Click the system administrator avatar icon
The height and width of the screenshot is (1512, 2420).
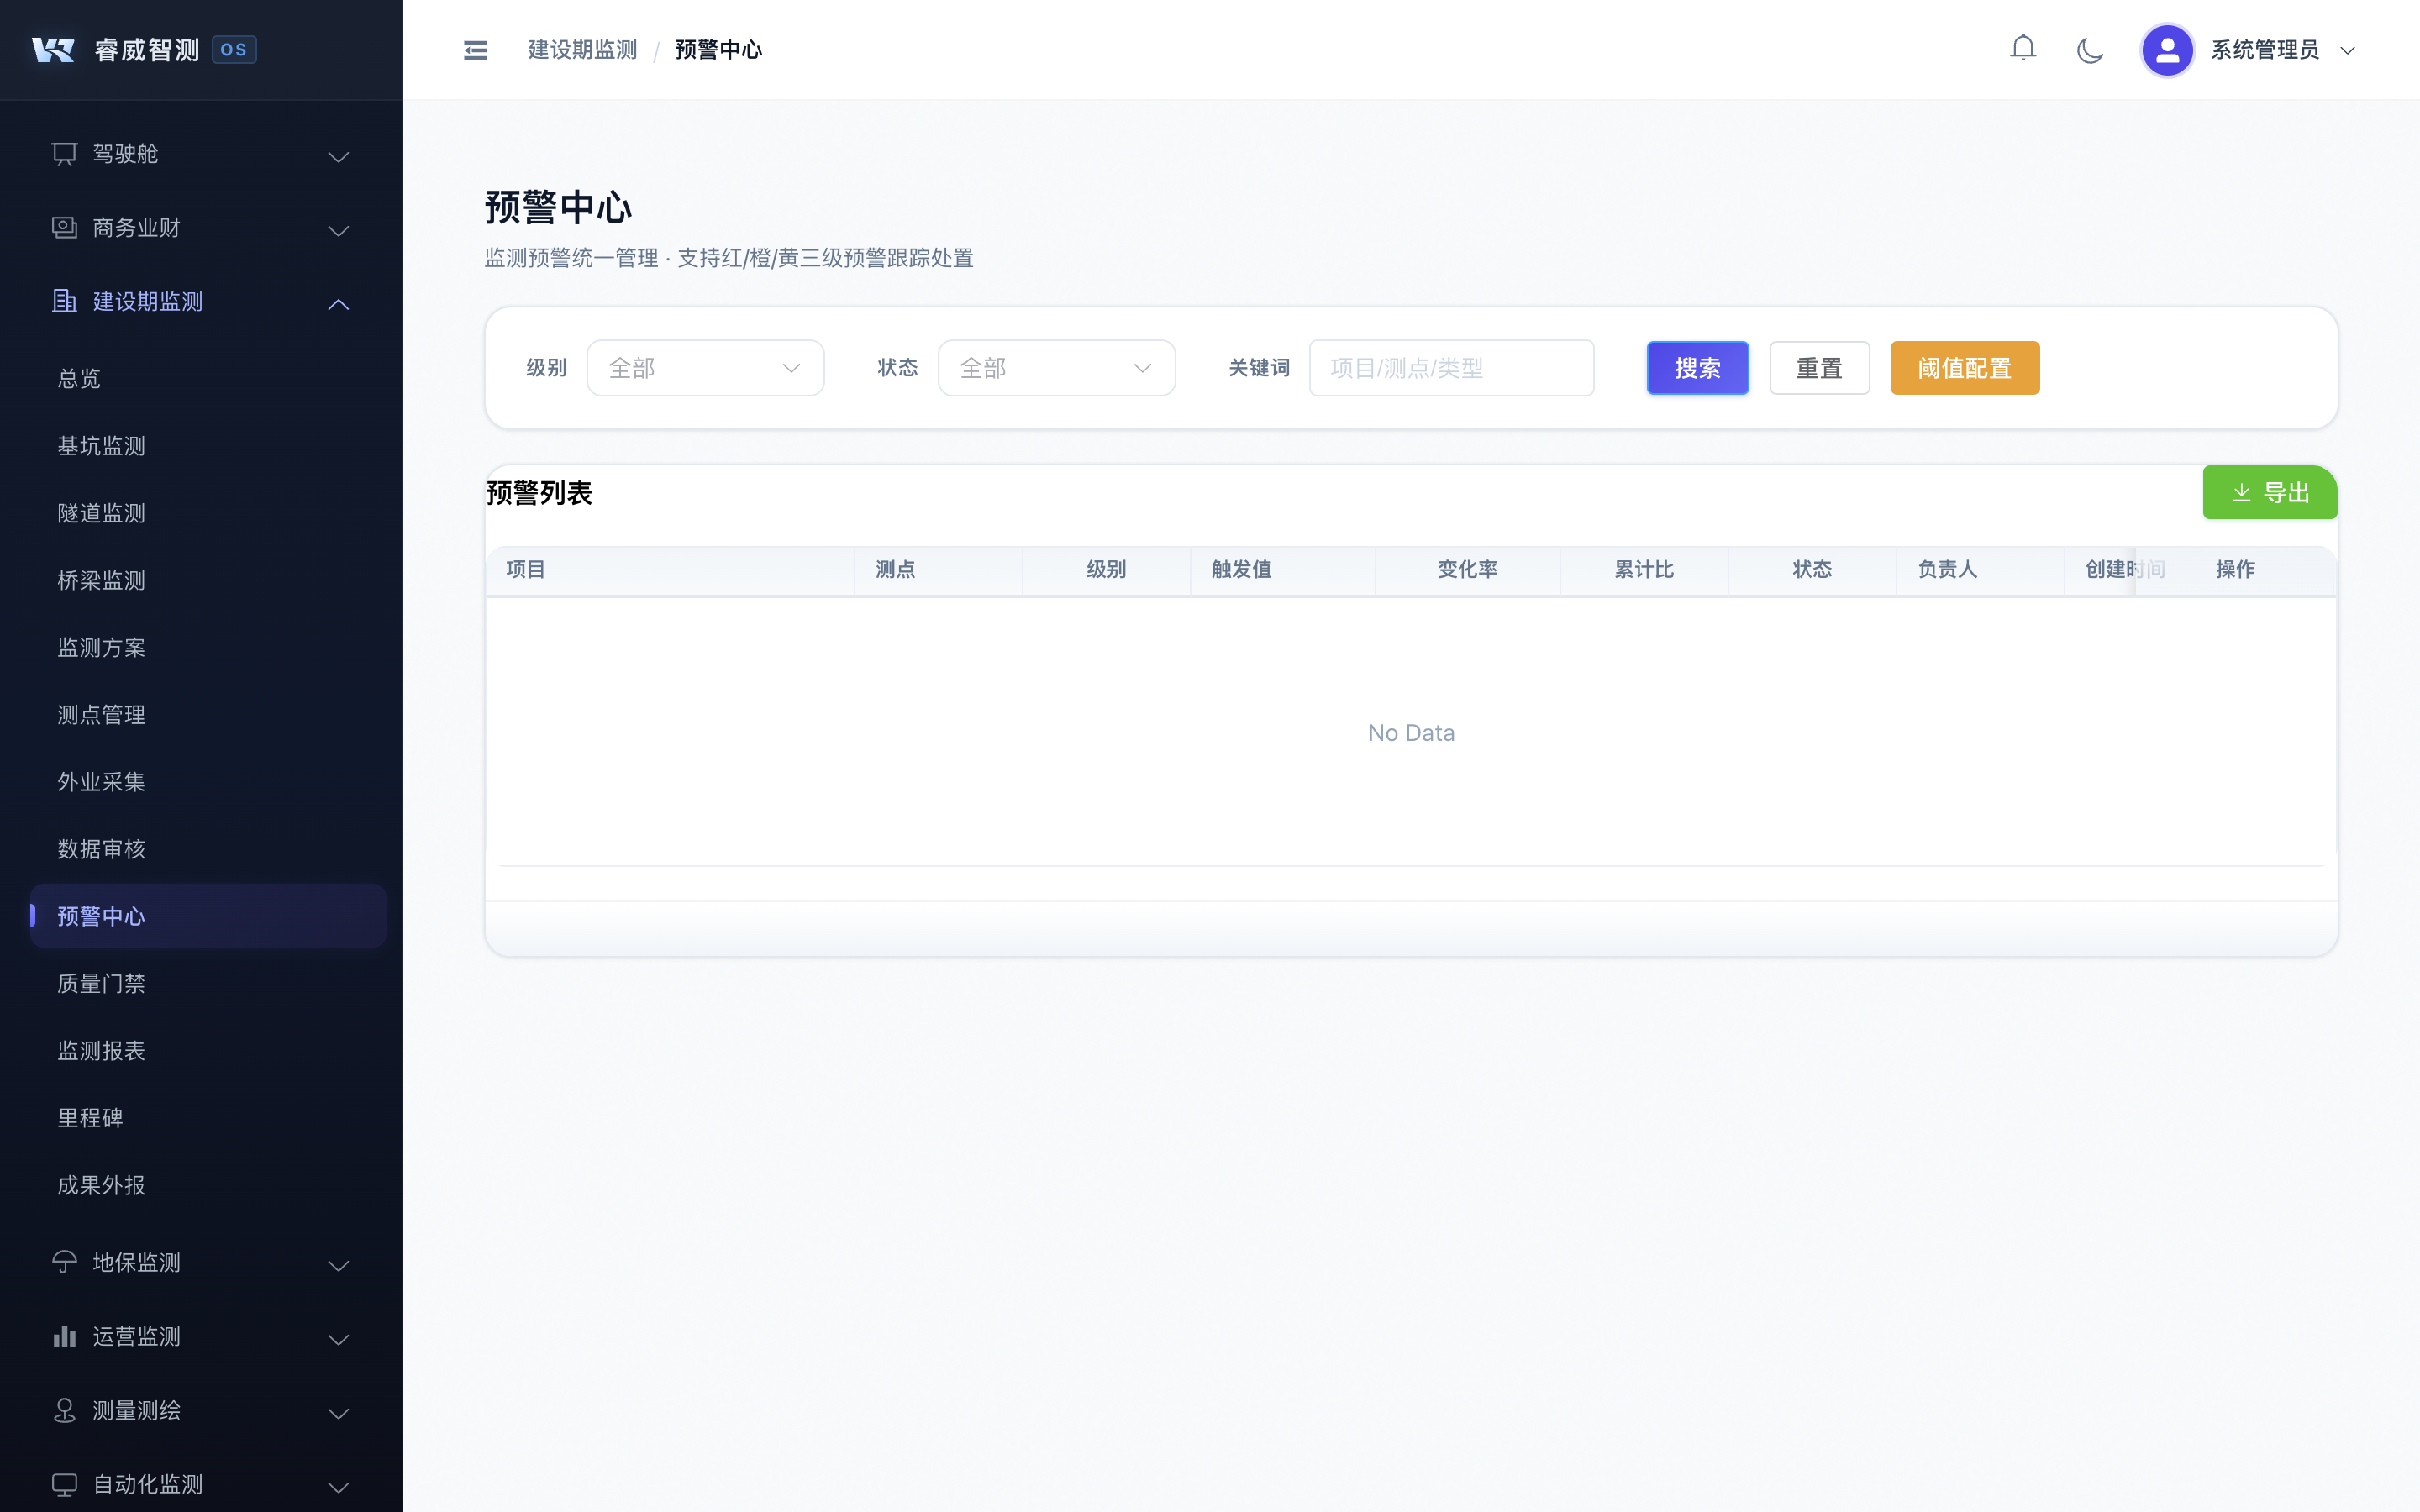click(x=2166, y=50)
